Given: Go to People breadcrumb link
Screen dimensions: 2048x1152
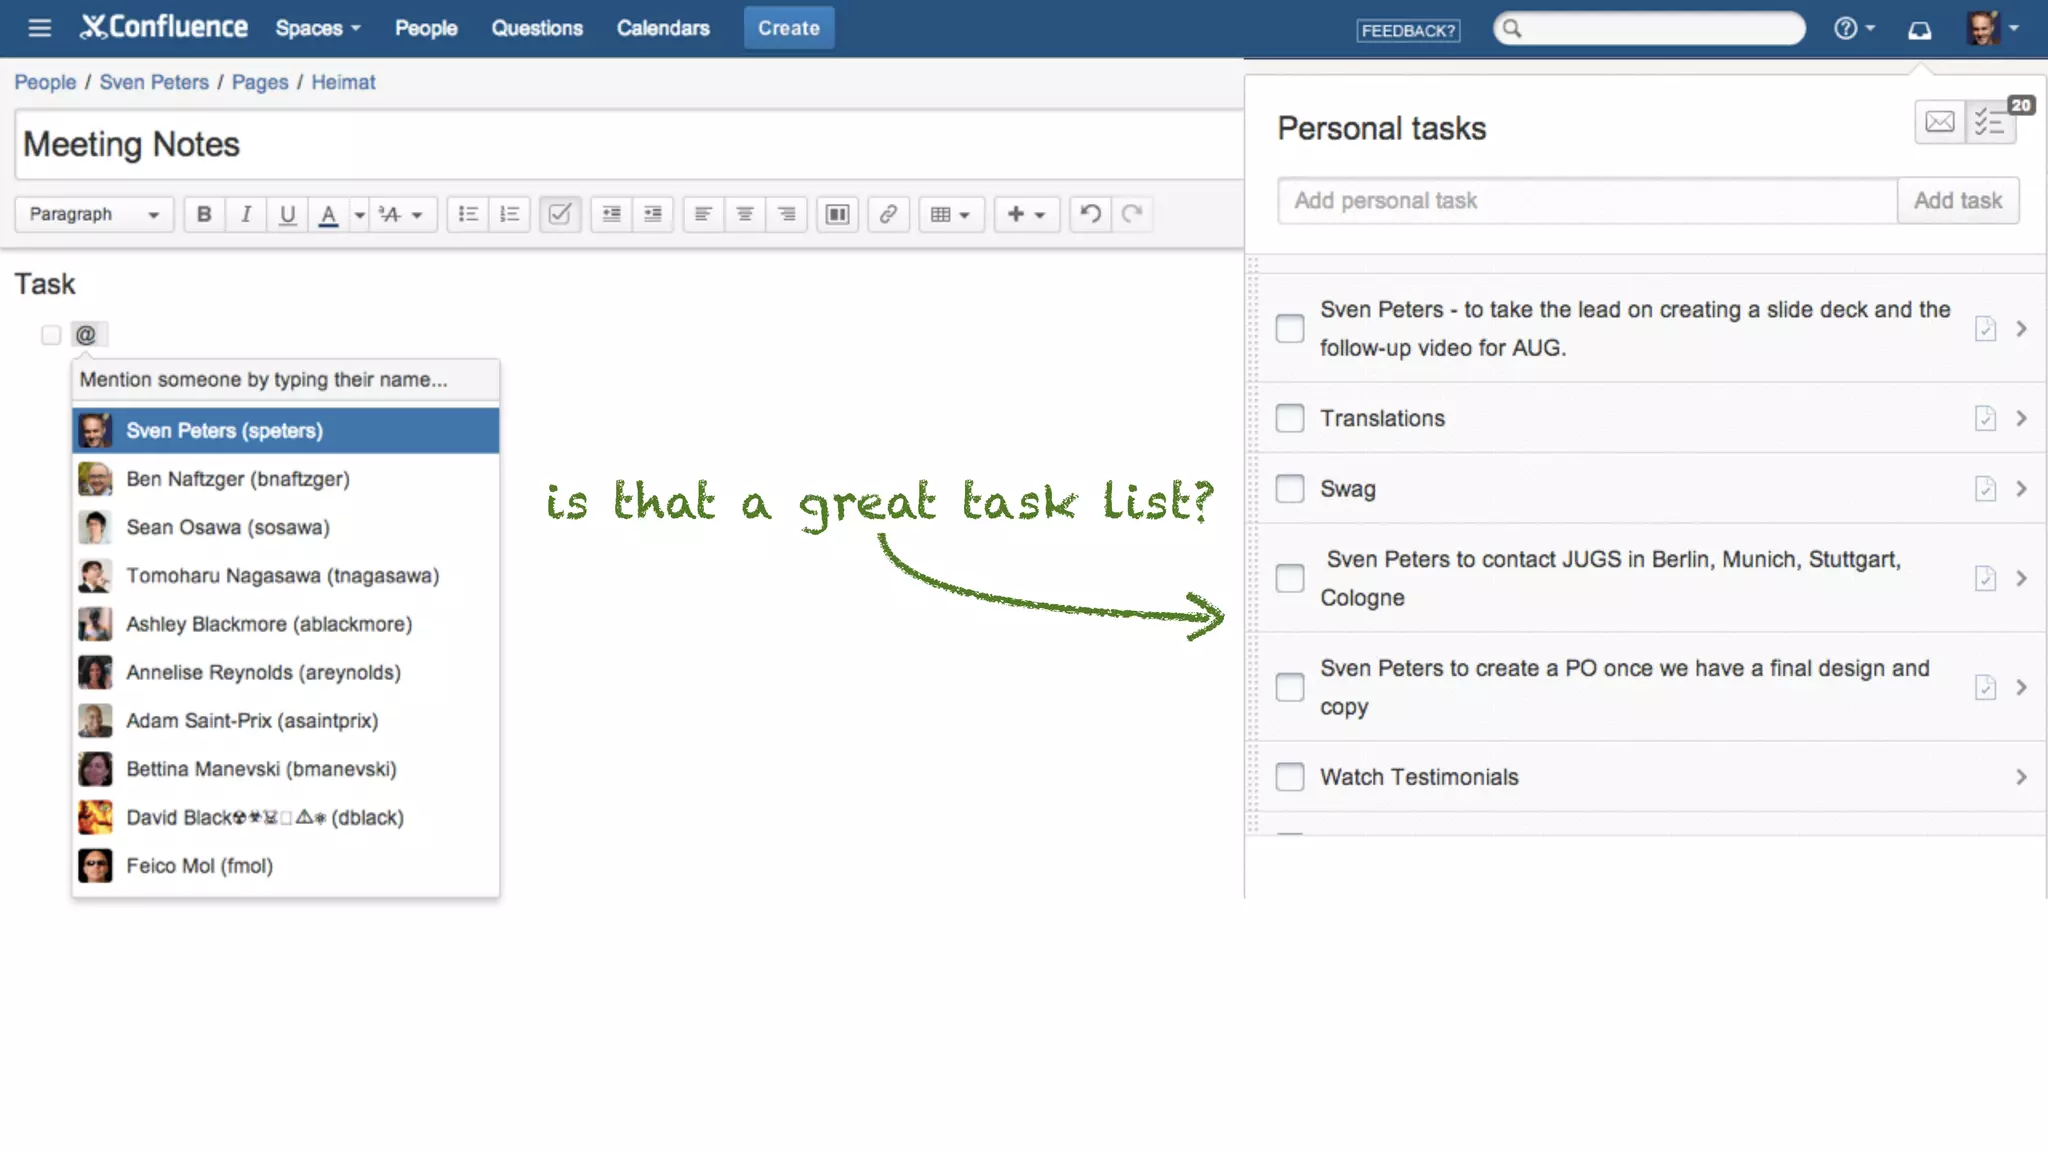Looking at the screenshot, I should tap(45, 82).
